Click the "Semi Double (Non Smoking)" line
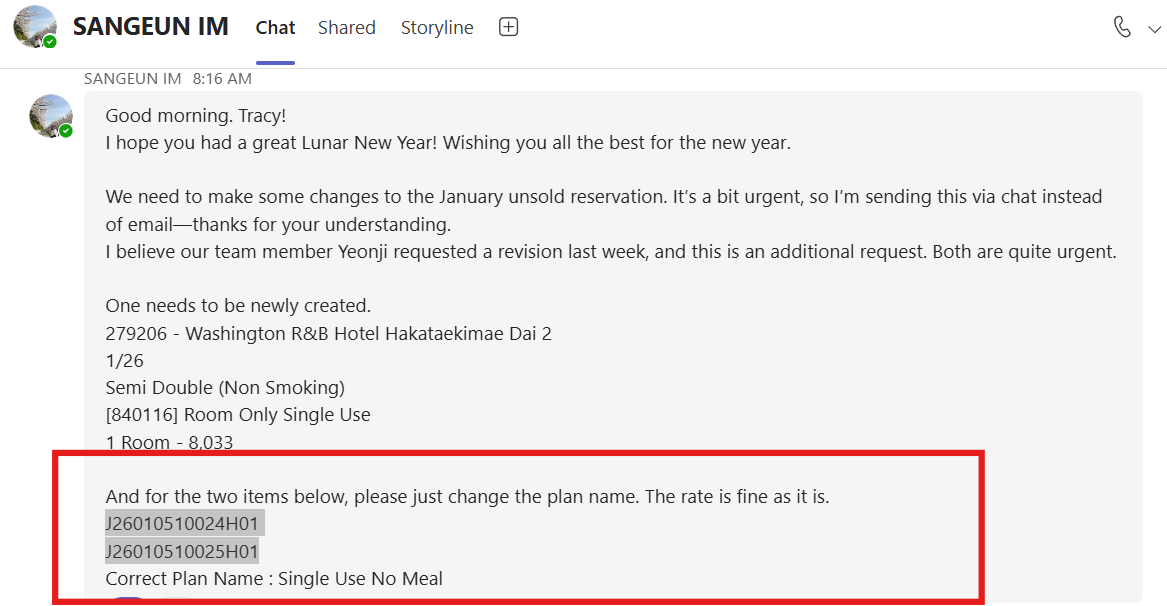 pos(225,387)
